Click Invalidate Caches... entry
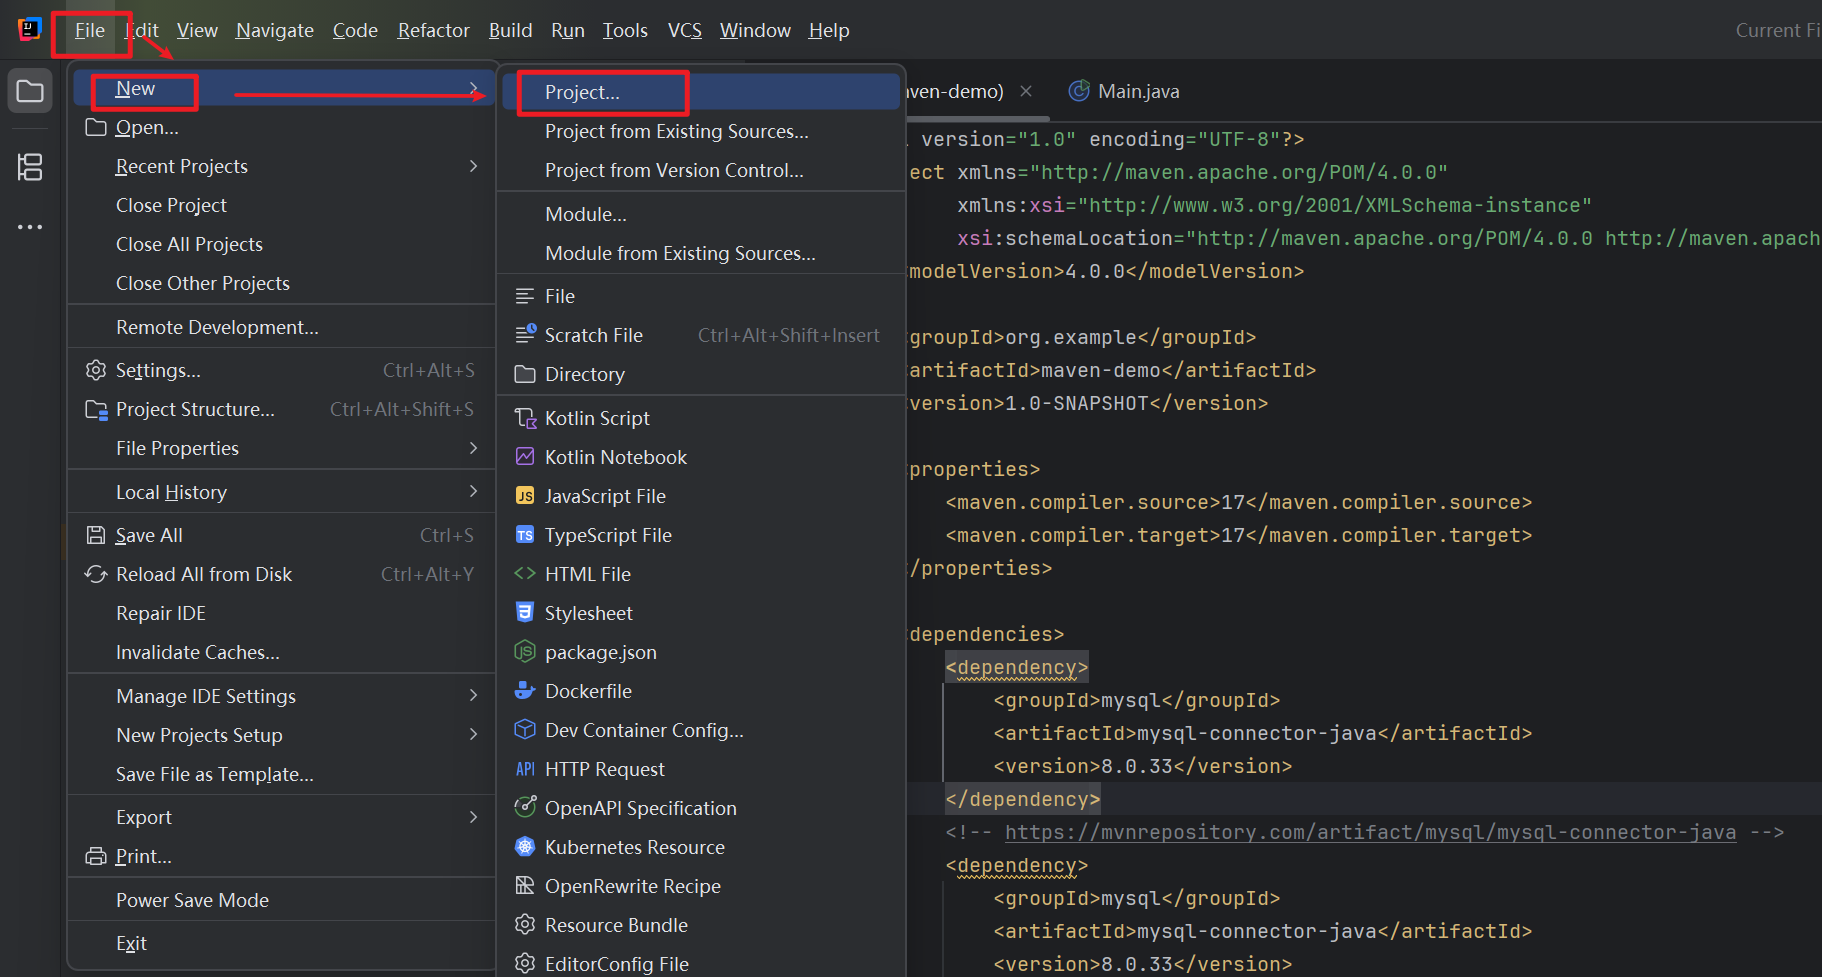1822x977 pixels. [281, 652]
